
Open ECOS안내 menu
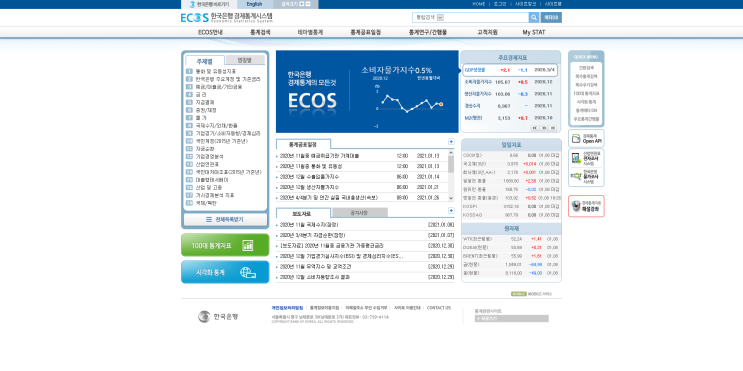coord(210,33)
